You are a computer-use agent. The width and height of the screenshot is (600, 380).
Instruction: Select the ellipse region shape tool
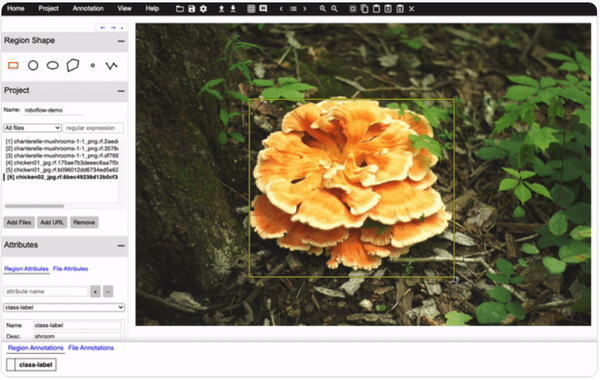pyautogui.click(x=52, y=65)
